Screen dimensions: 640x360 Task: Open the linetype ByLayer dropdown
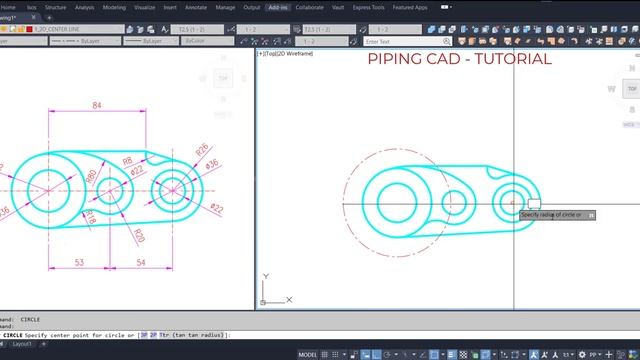point(85,41)
